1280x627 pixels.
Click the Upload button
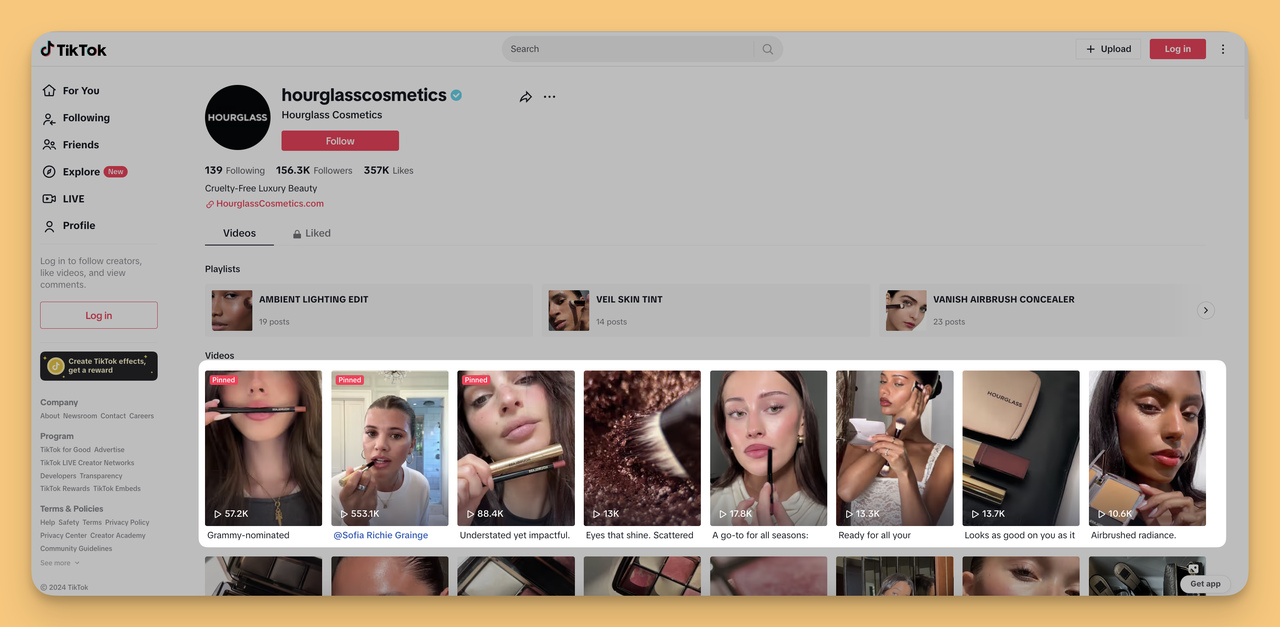(x=1108, y=49)
